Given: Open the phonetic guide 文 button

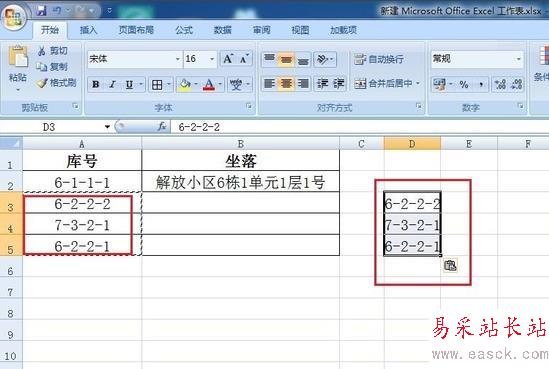Looking at the screenshot, I should (x=236, y=84).
